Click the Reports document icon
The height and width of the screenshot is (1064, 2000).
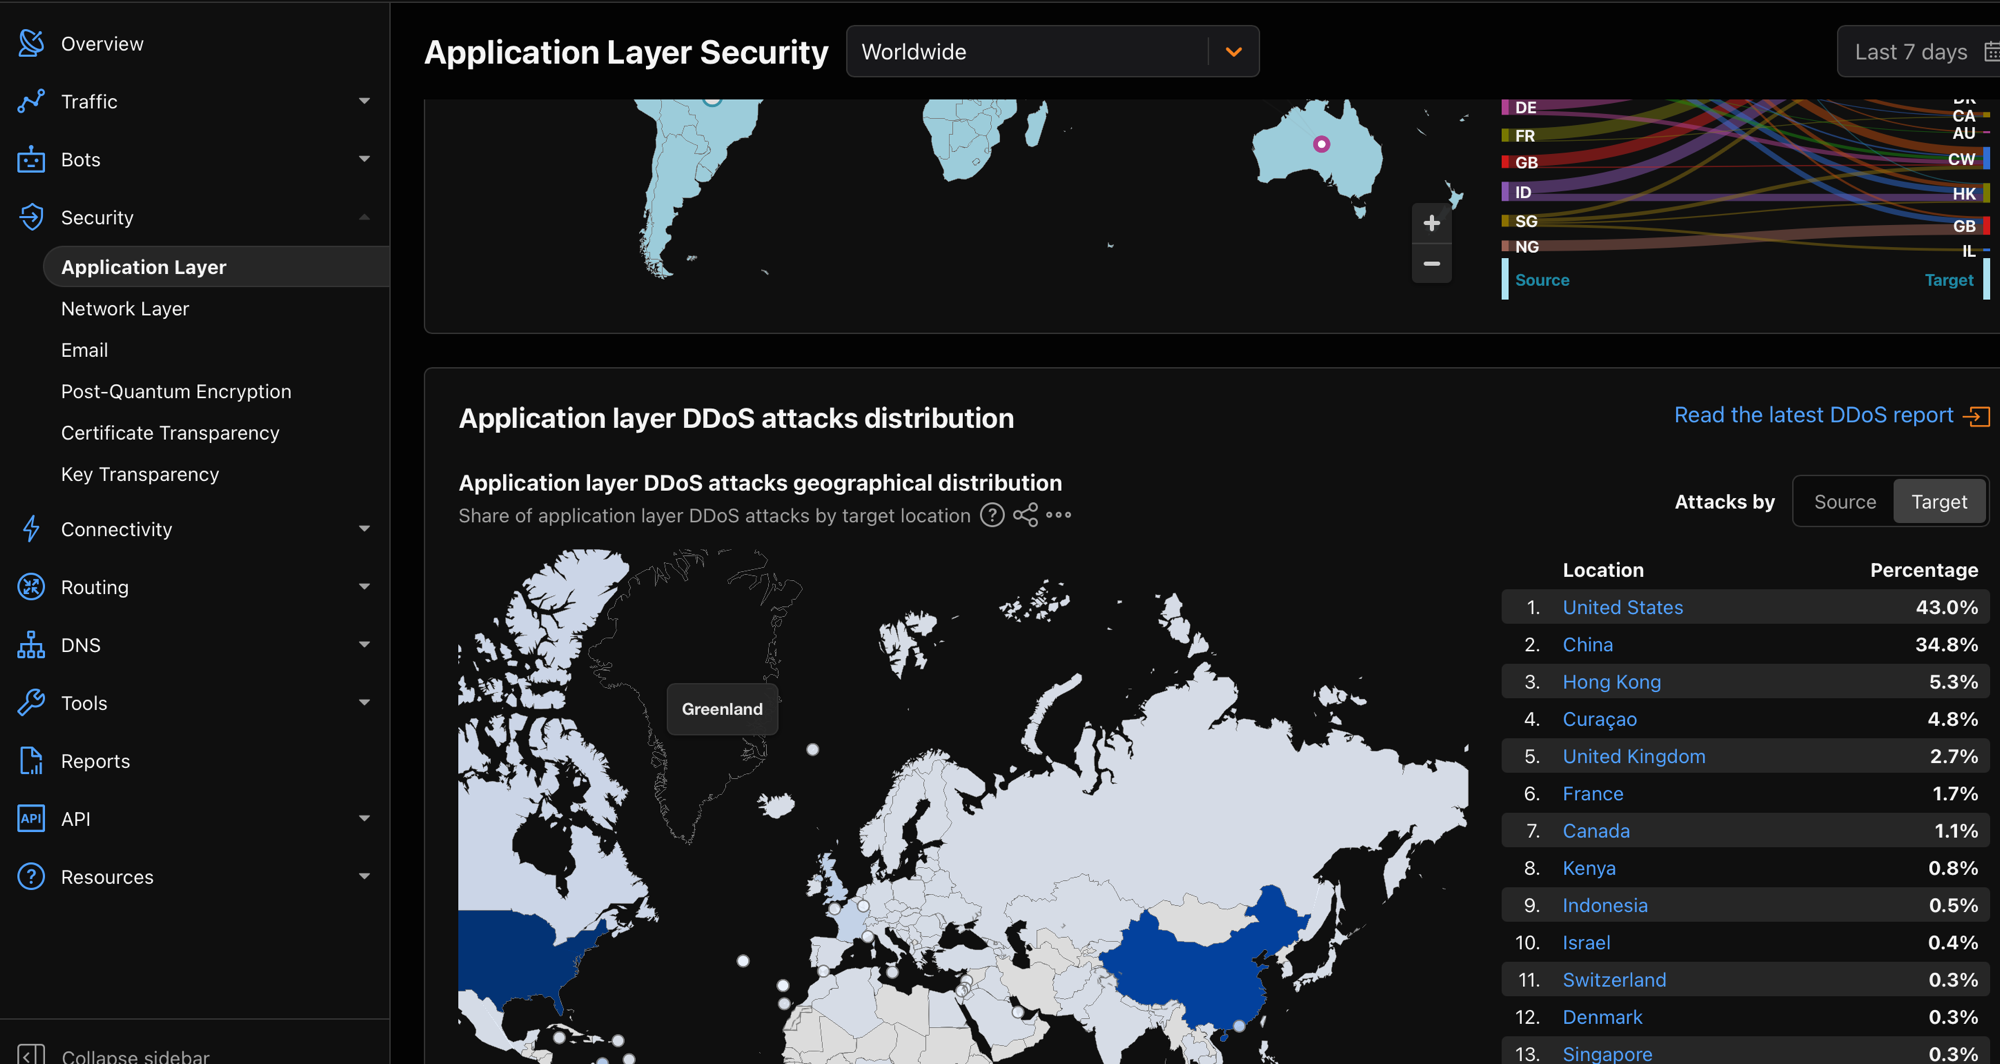point(31,761)
